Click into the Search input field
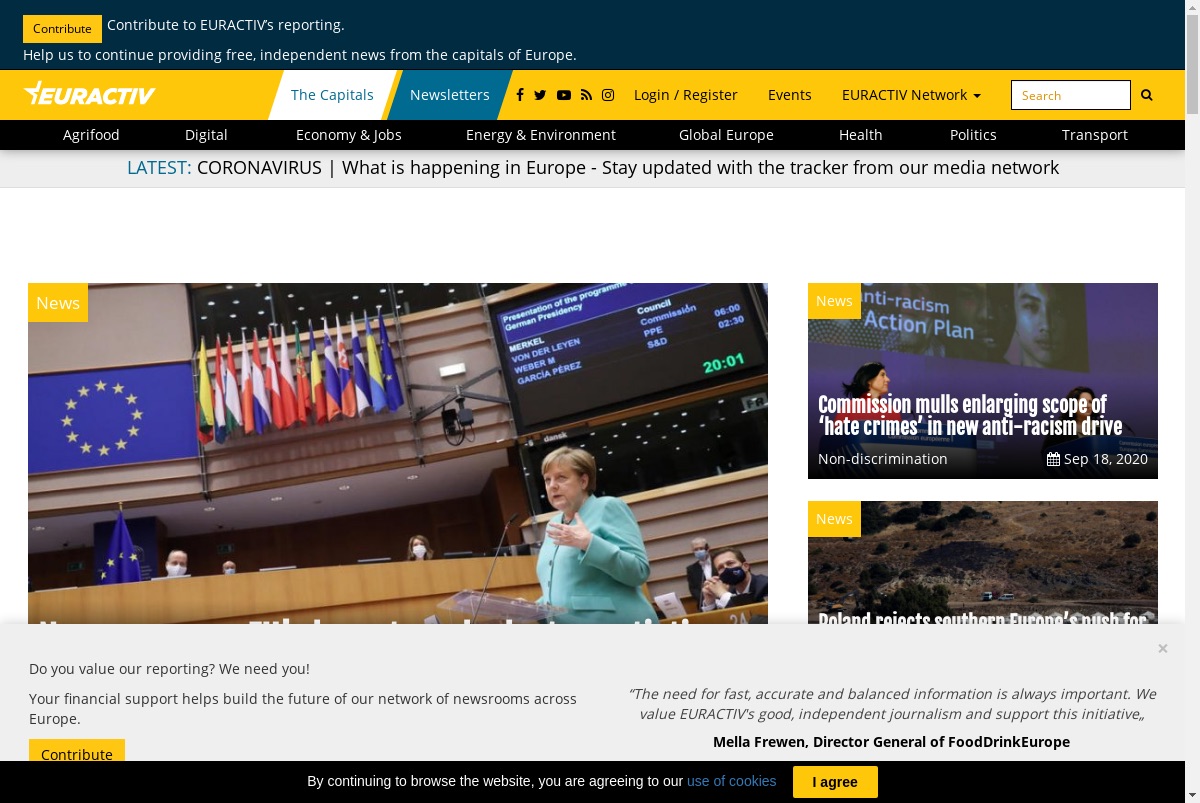 click(x=1071, y=95)
